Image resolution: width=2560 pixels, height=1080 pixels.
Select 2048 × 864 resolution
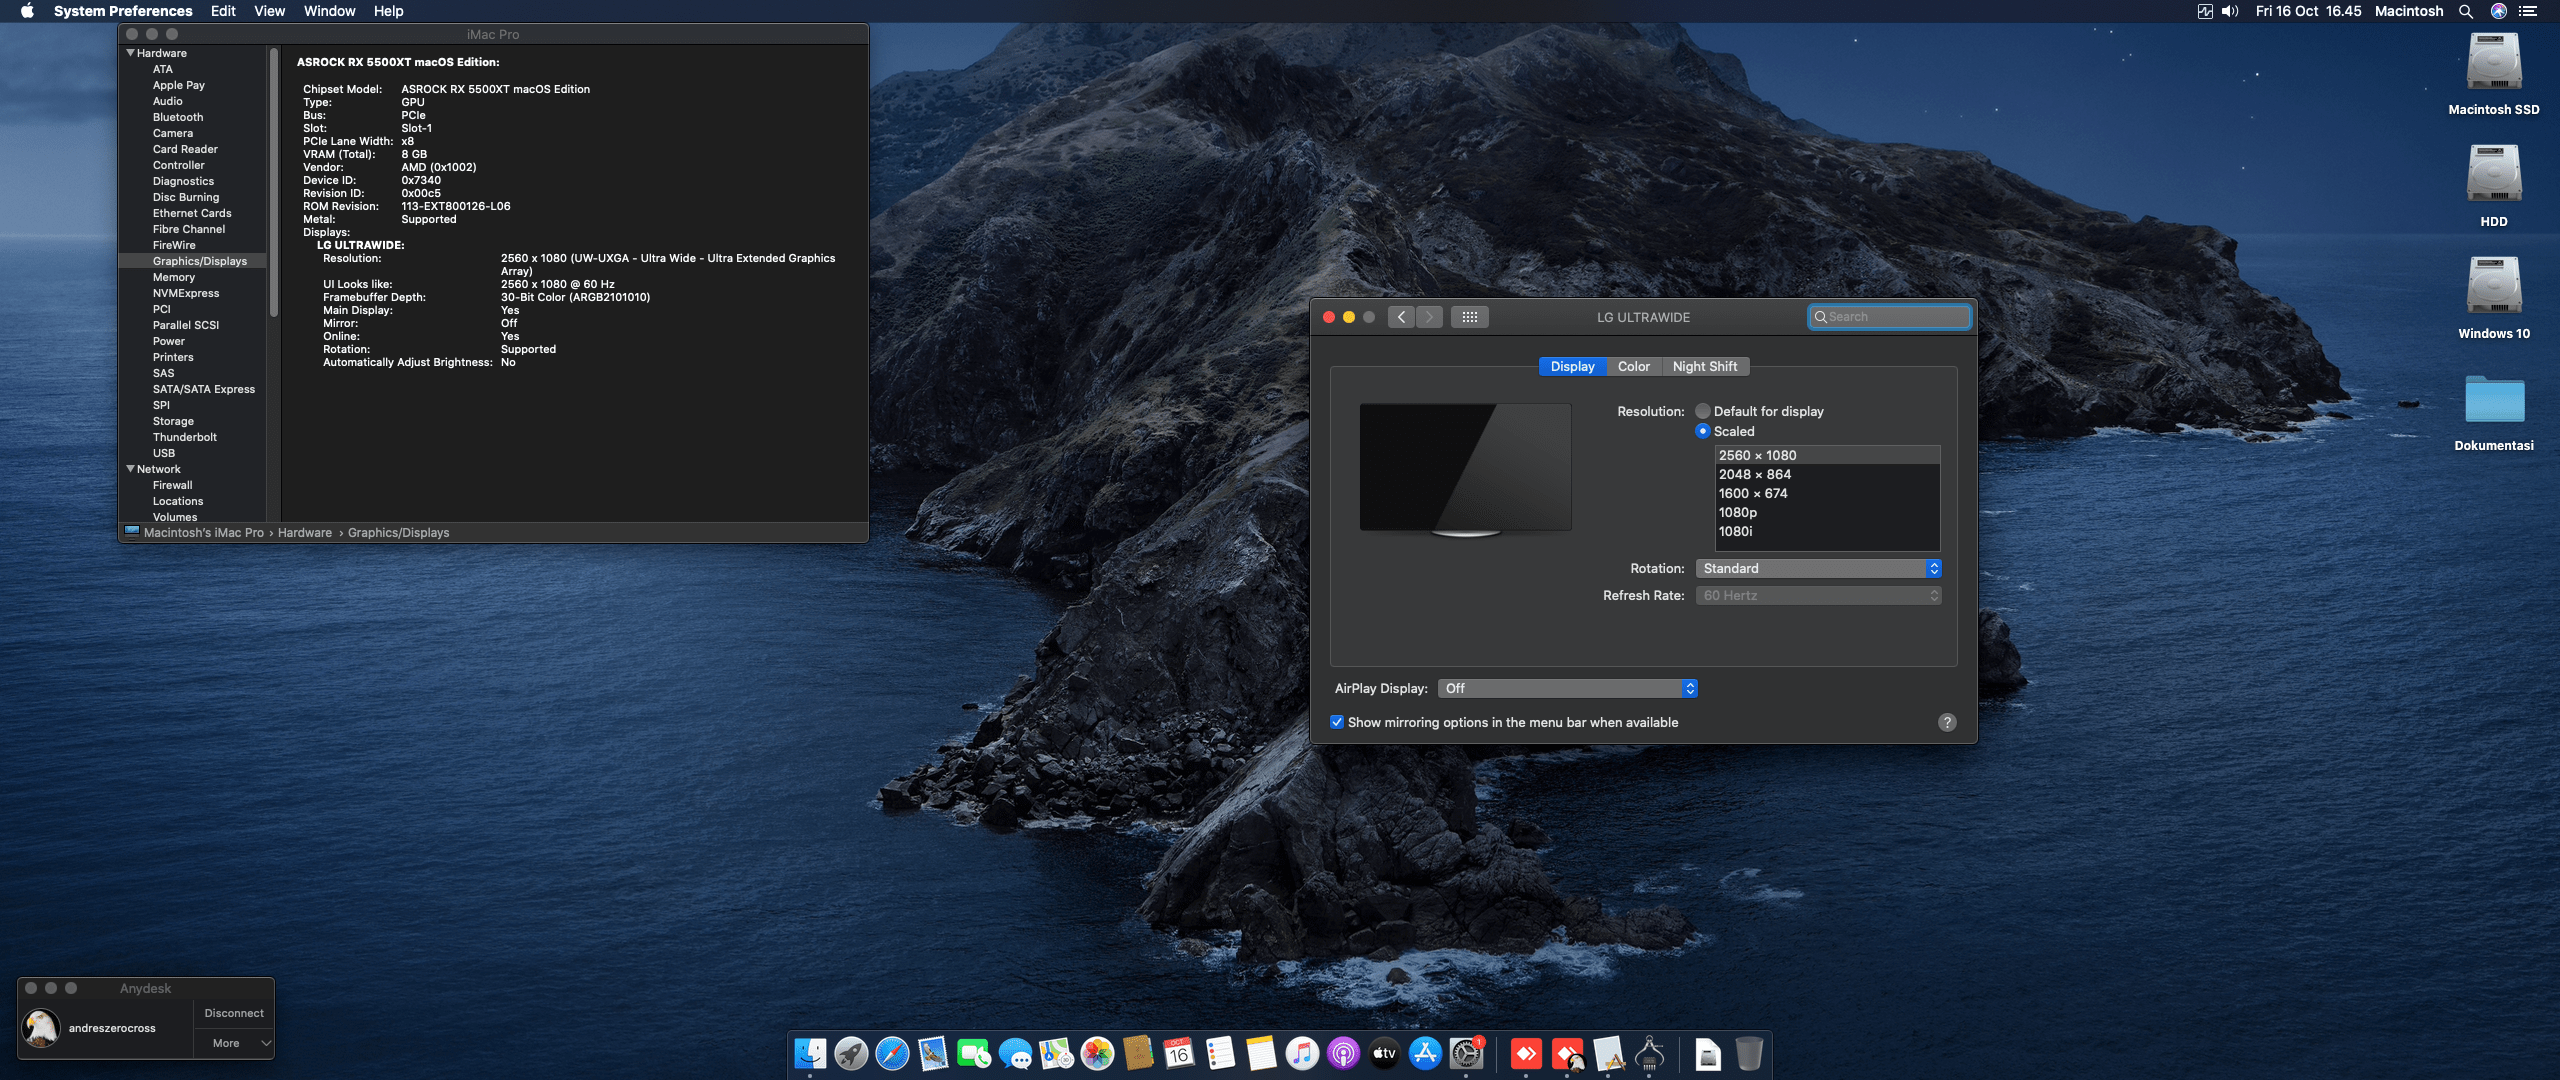click(x=1828, y=474)
